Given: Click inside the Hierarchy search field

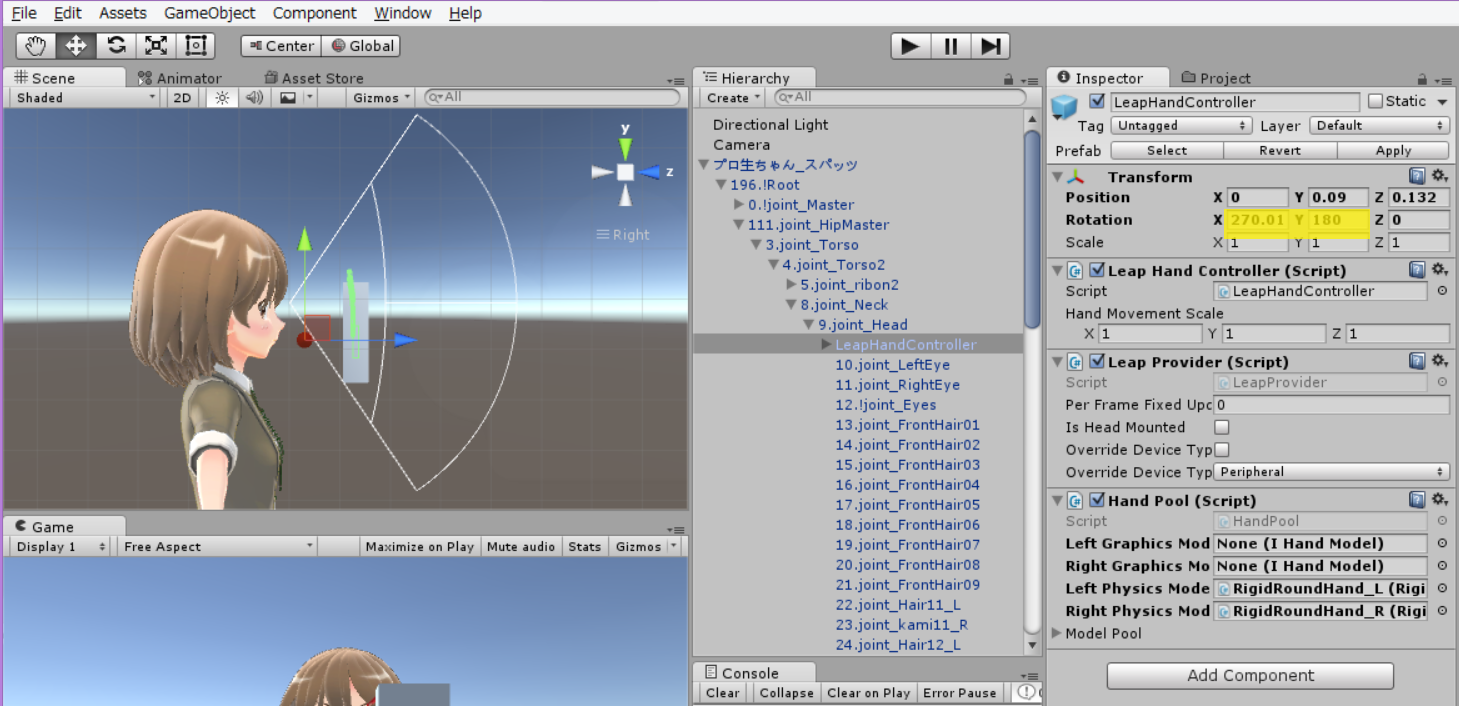Looking at the screenshot, I should [900, 97].
